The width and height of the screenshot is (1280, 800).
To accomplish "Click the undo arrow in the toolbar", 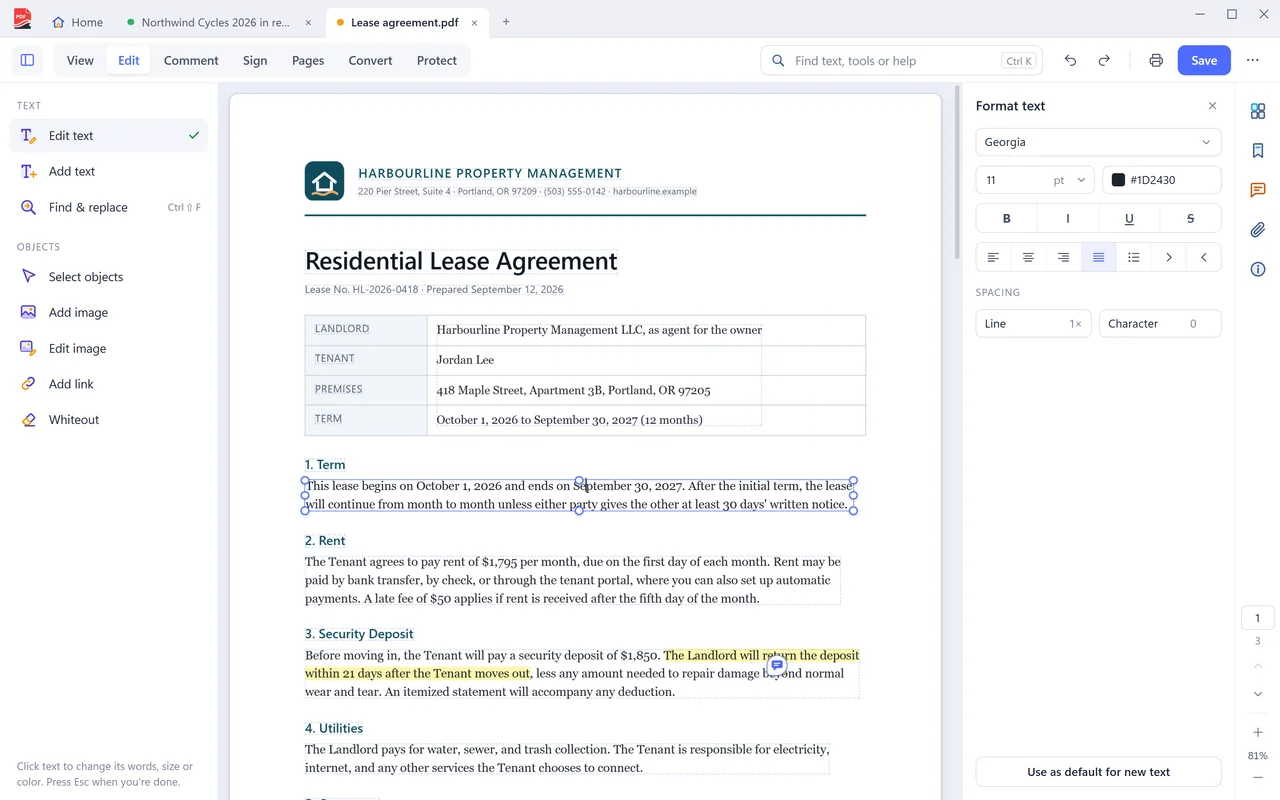I will tap(1070, 60).
